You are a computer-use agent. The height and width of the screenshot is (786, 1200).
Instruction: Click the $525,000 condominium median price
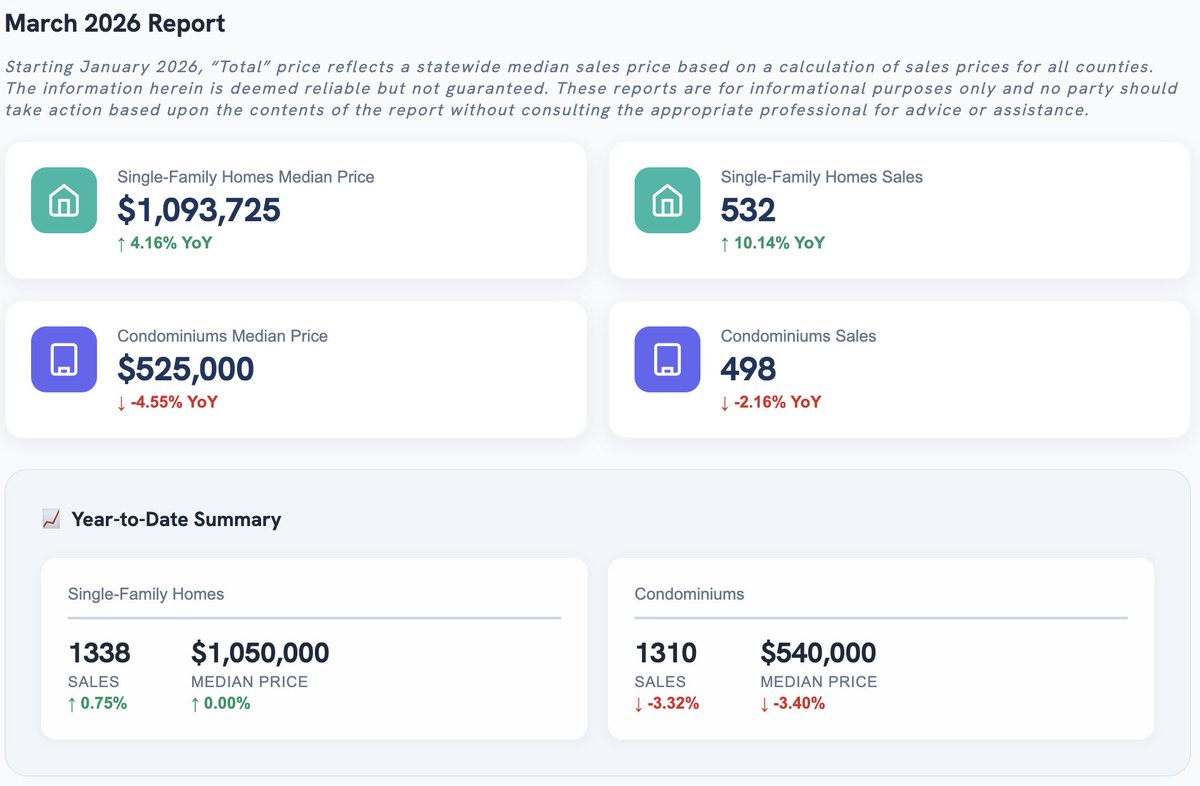[186, 369]
